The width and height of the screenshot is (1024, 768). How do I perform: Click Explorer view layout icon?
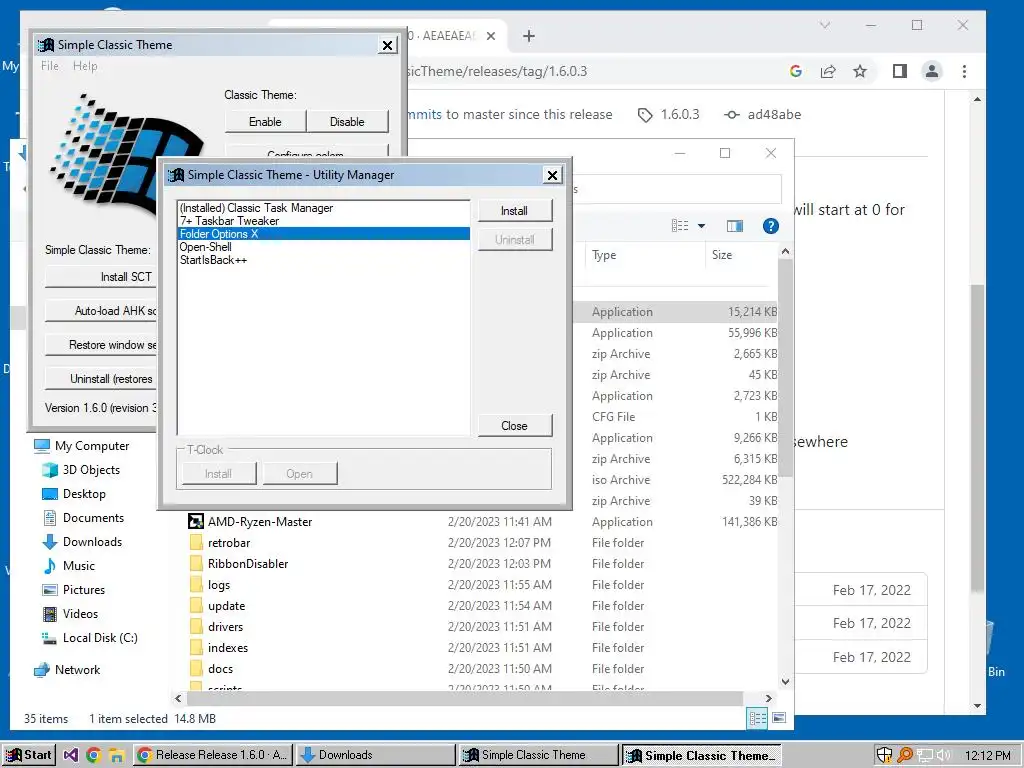pyautogui.click(x=680, y=226)
